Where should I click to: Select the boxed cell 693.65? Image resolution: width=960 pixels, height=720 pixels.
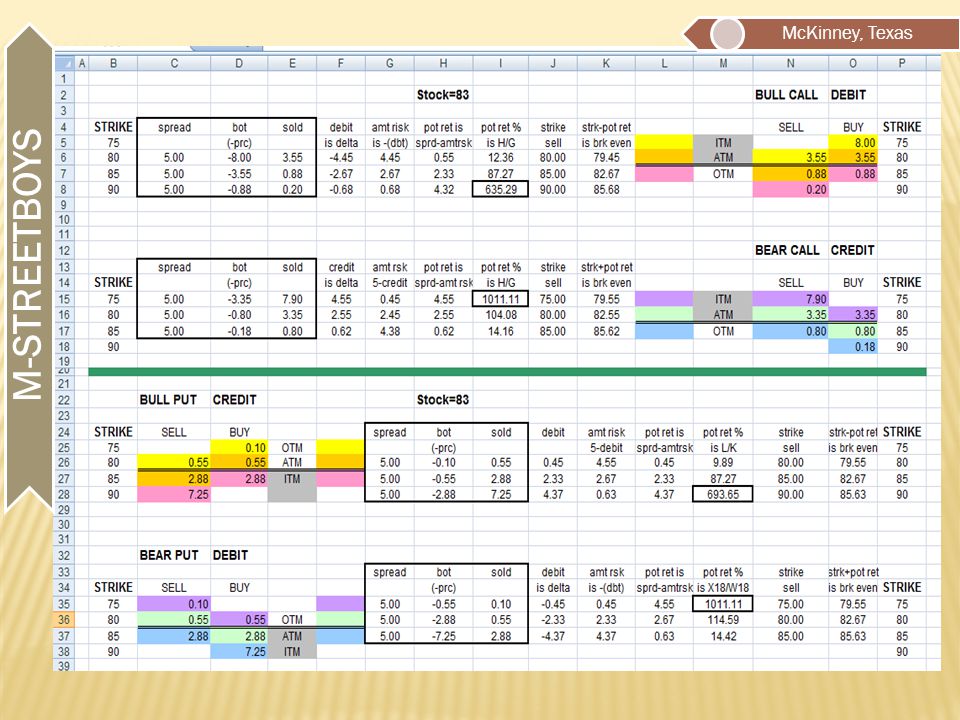[722, 494]
